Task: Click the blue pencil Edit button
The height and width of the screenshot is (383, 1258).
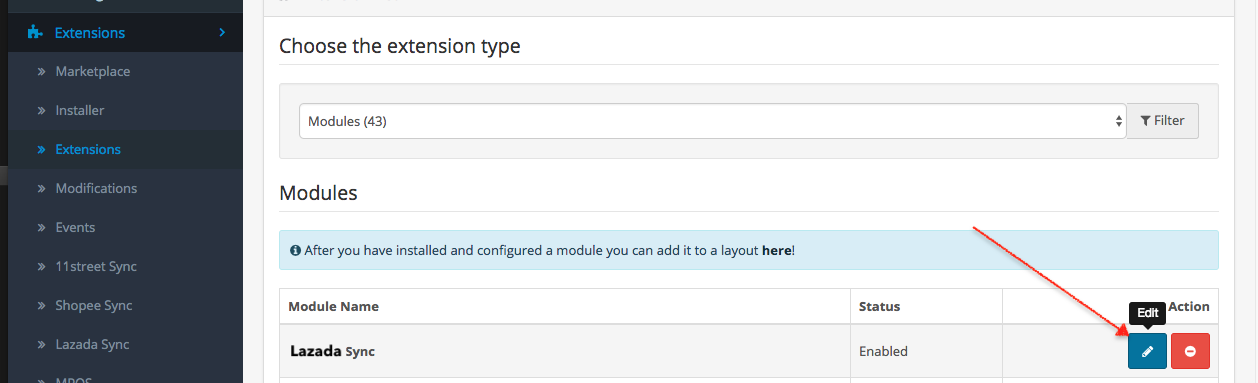Action: [1147, 351]
